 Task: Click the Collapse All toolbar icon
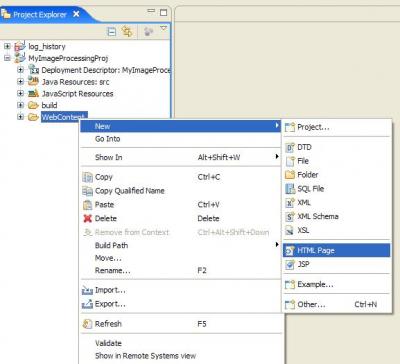(x=112, y=32)
